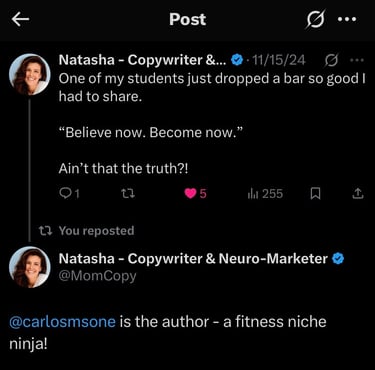Image resolution: width=375 pixels, height=370 pixels.
Task: Tap the 11/15/24 timestamp
Action: [x=279, y=60]
